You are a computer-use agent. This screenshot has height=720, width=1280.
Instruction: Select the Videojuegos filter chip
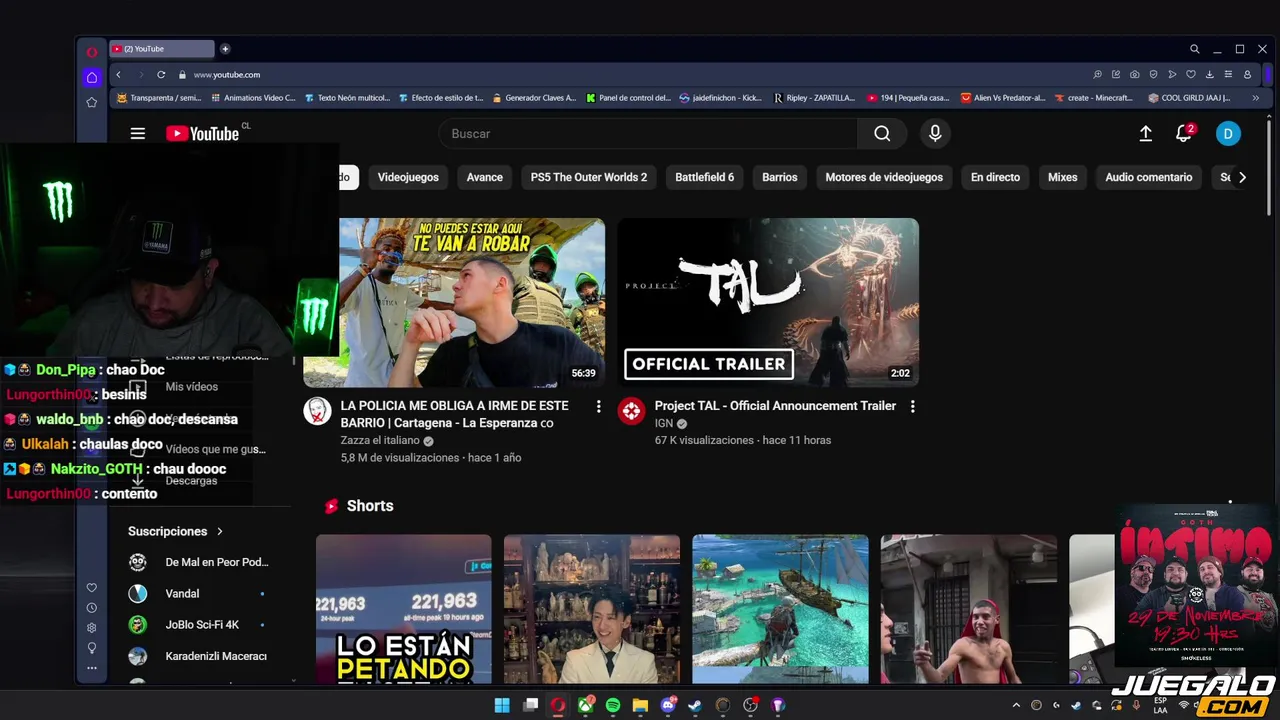click(x=408, y=177)
